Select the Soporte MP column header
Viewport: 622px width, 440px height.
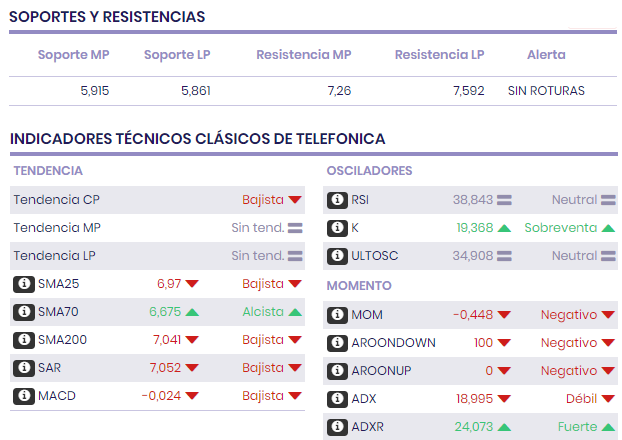(73, 55)
